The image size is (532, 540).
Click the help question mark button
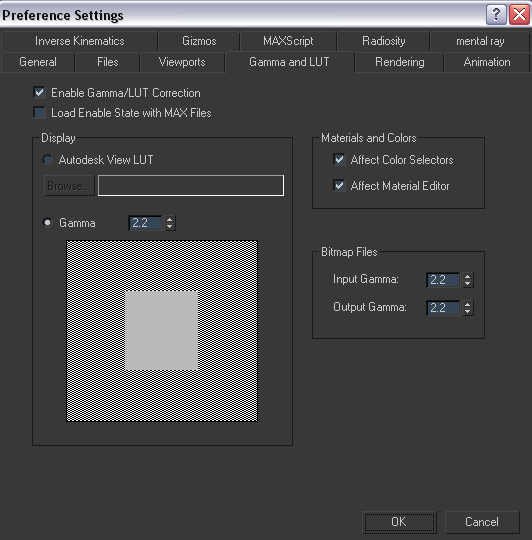click(x=496, y=15)
